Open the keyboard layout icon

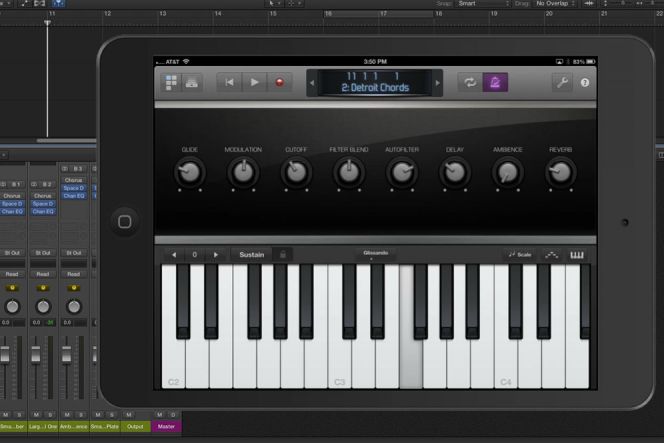(x=577, y=255)
